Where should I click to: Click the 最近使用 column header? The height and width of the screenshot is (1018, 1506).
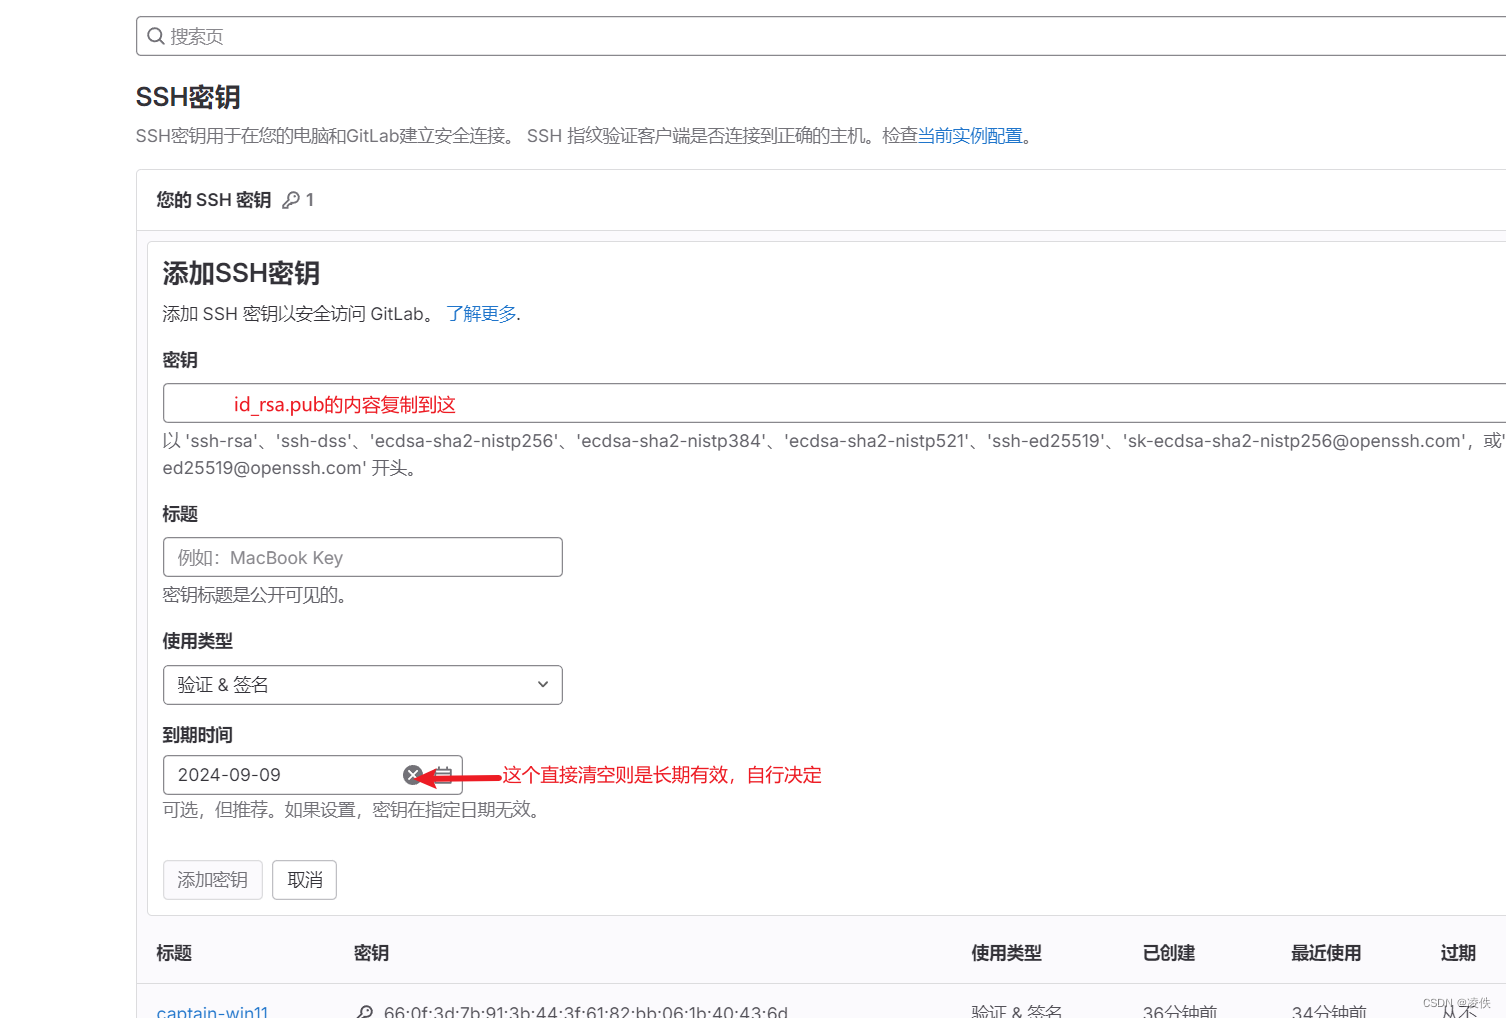1326,953
